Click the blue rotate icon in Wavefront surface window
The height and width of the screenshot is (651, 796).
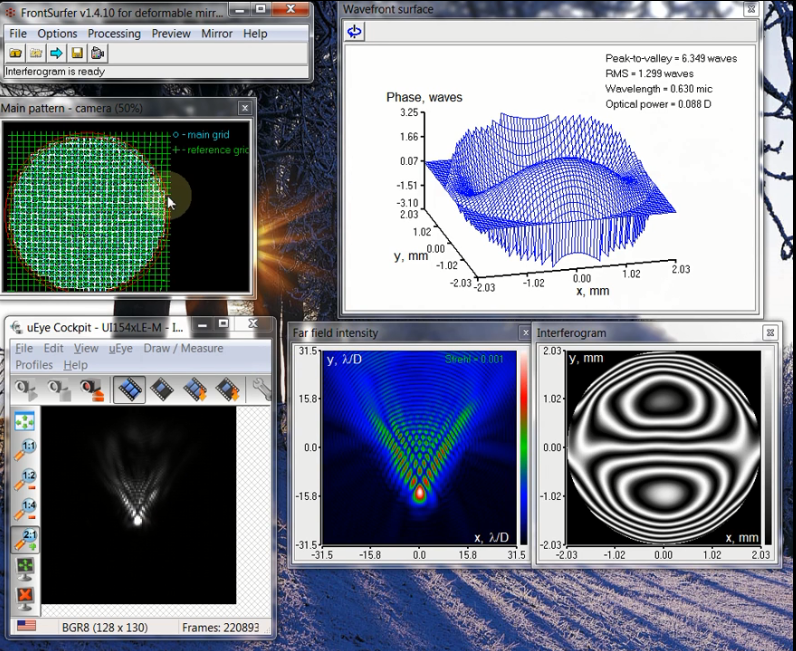click(x=354, y=31)
